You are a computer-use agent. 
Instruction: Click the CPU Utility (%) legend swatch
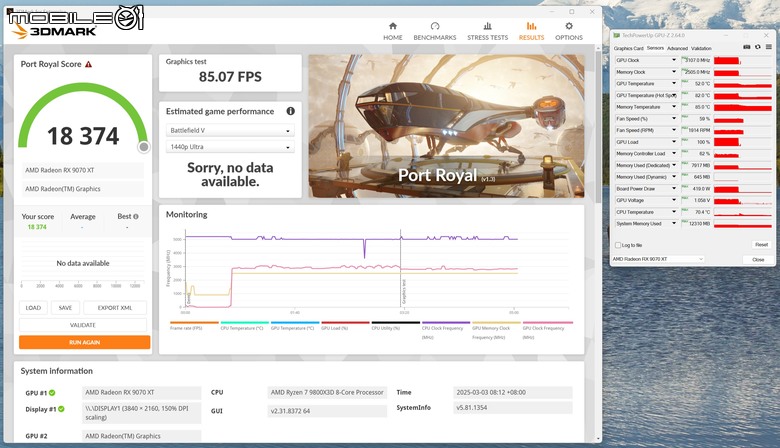[x=395, y=323]
